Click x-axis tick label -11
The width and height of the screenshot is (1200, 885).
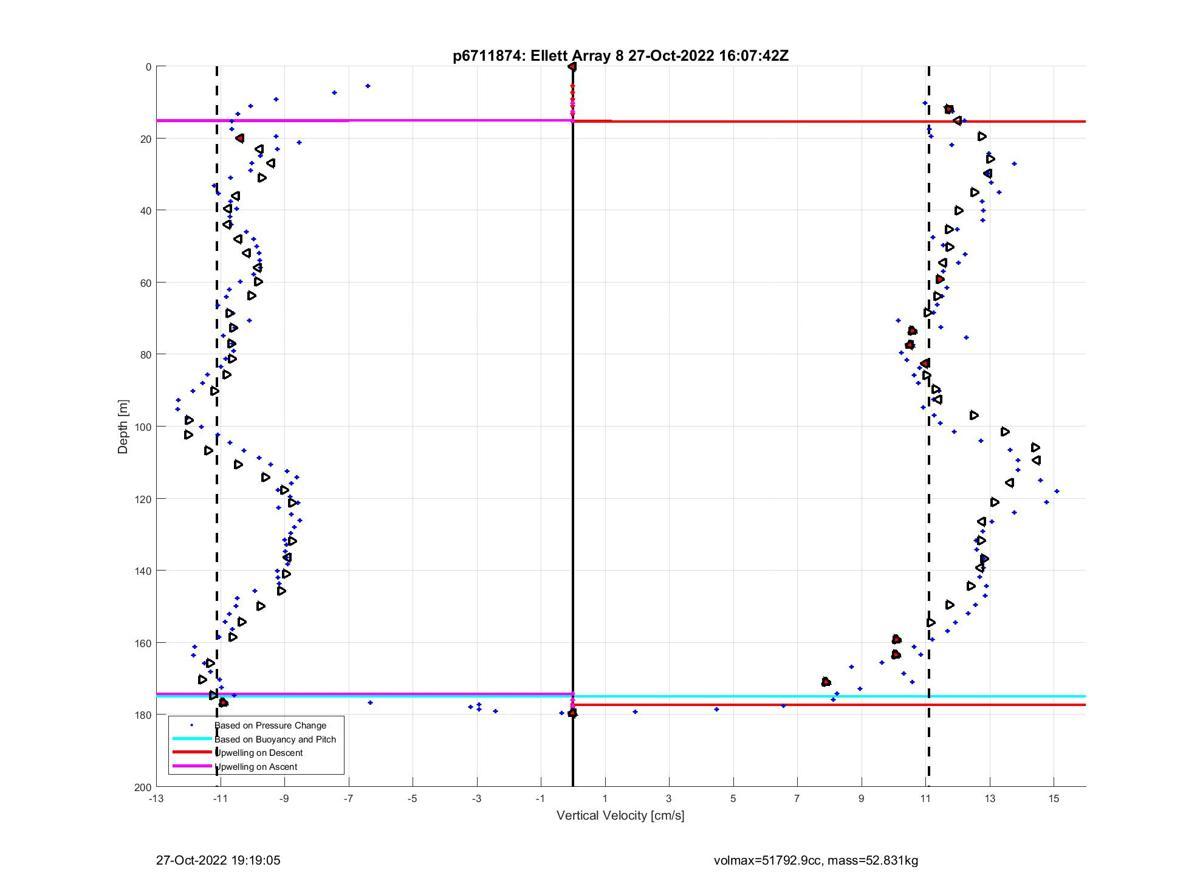[x=220, y=798]
